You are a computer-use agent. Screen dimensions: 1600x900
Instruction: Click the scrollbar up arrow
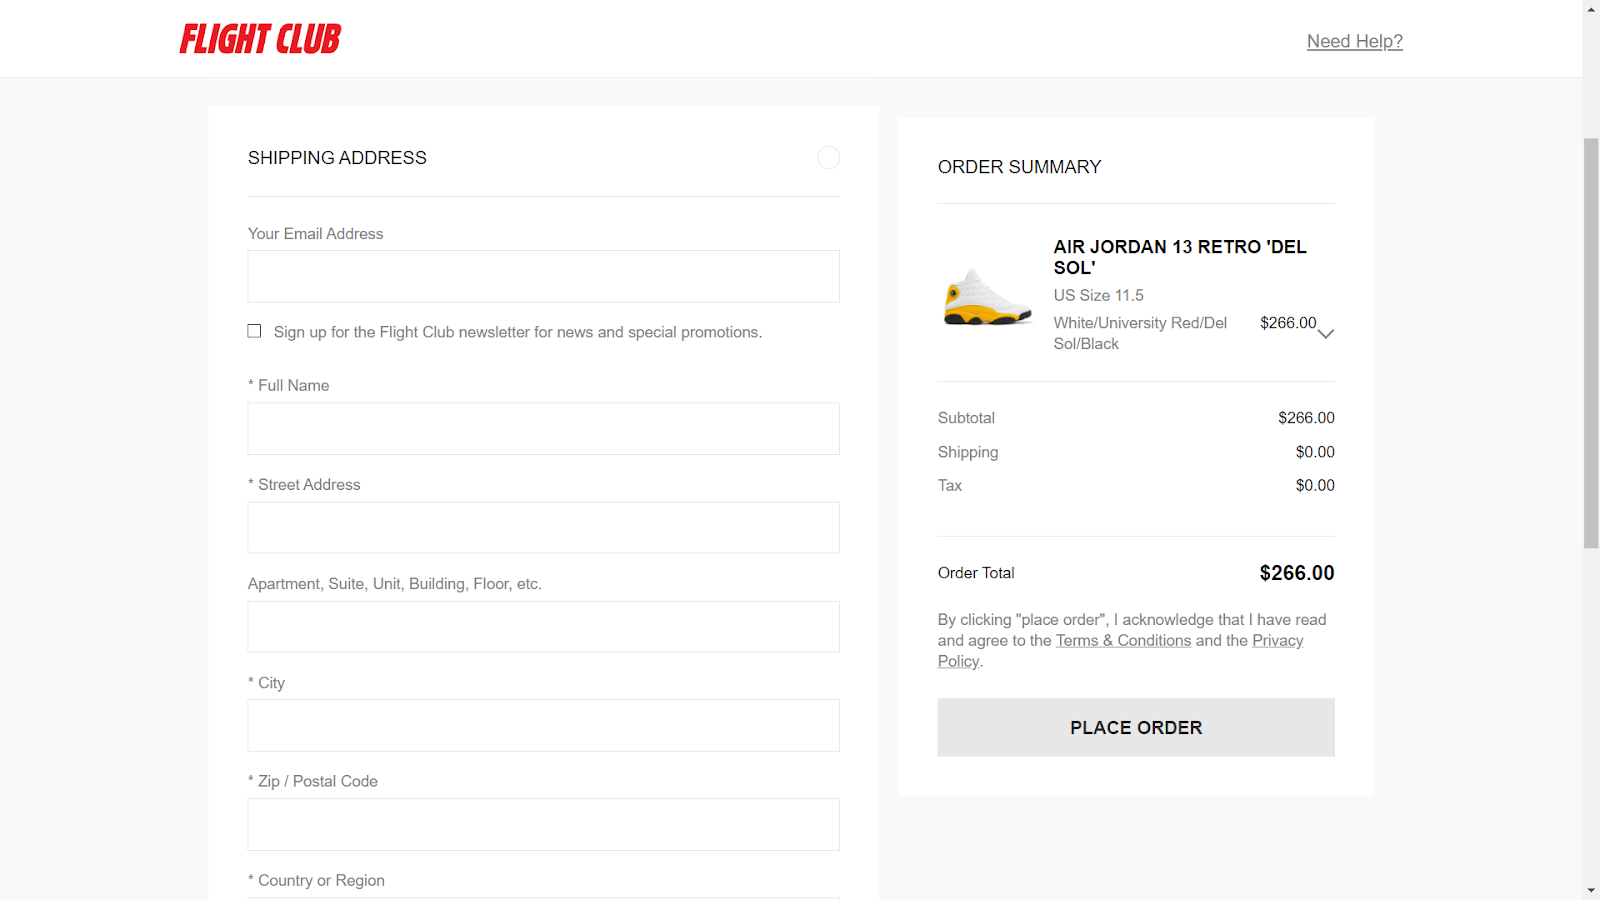point(1591,9)
